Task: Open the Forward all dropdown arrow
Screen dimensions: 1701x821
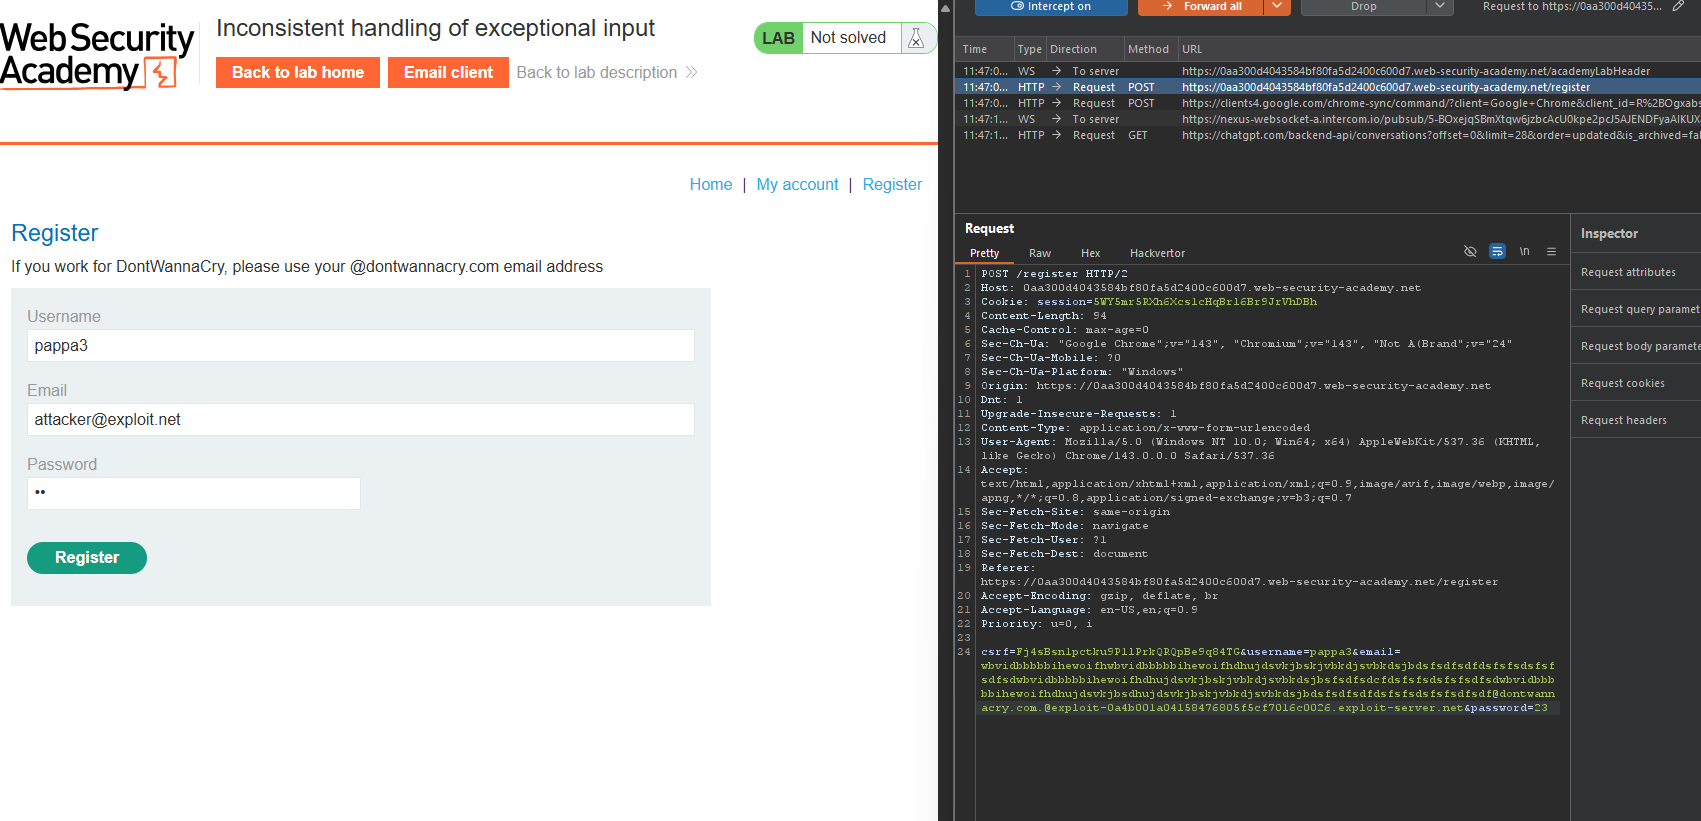Action: click(1277, 6)
